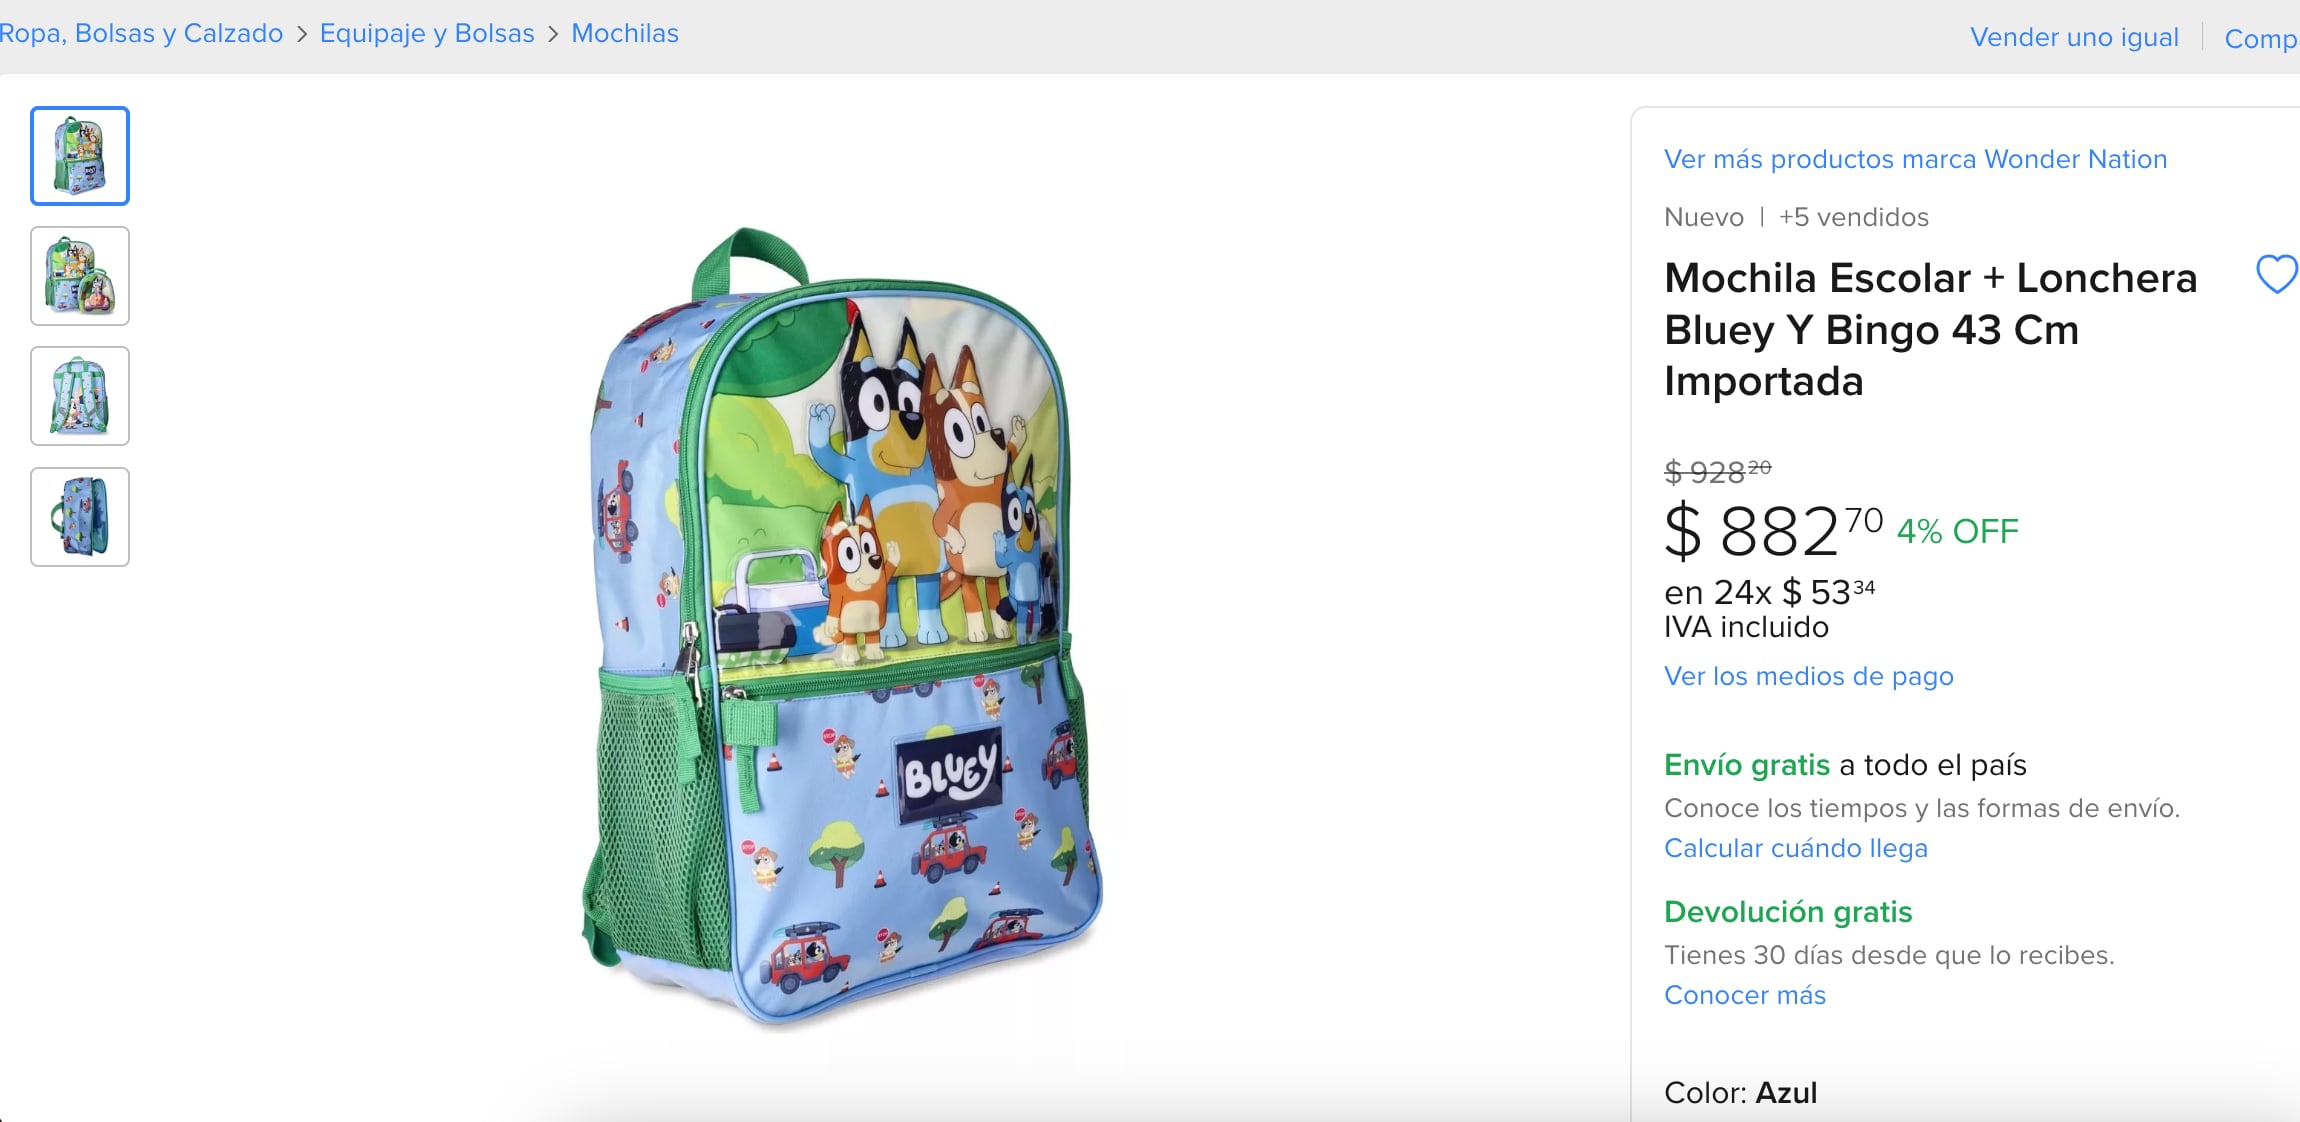Click Ver los medios de pago
The width and height of the screenshot is (2300, 1122).
(x=1808, y=676)
